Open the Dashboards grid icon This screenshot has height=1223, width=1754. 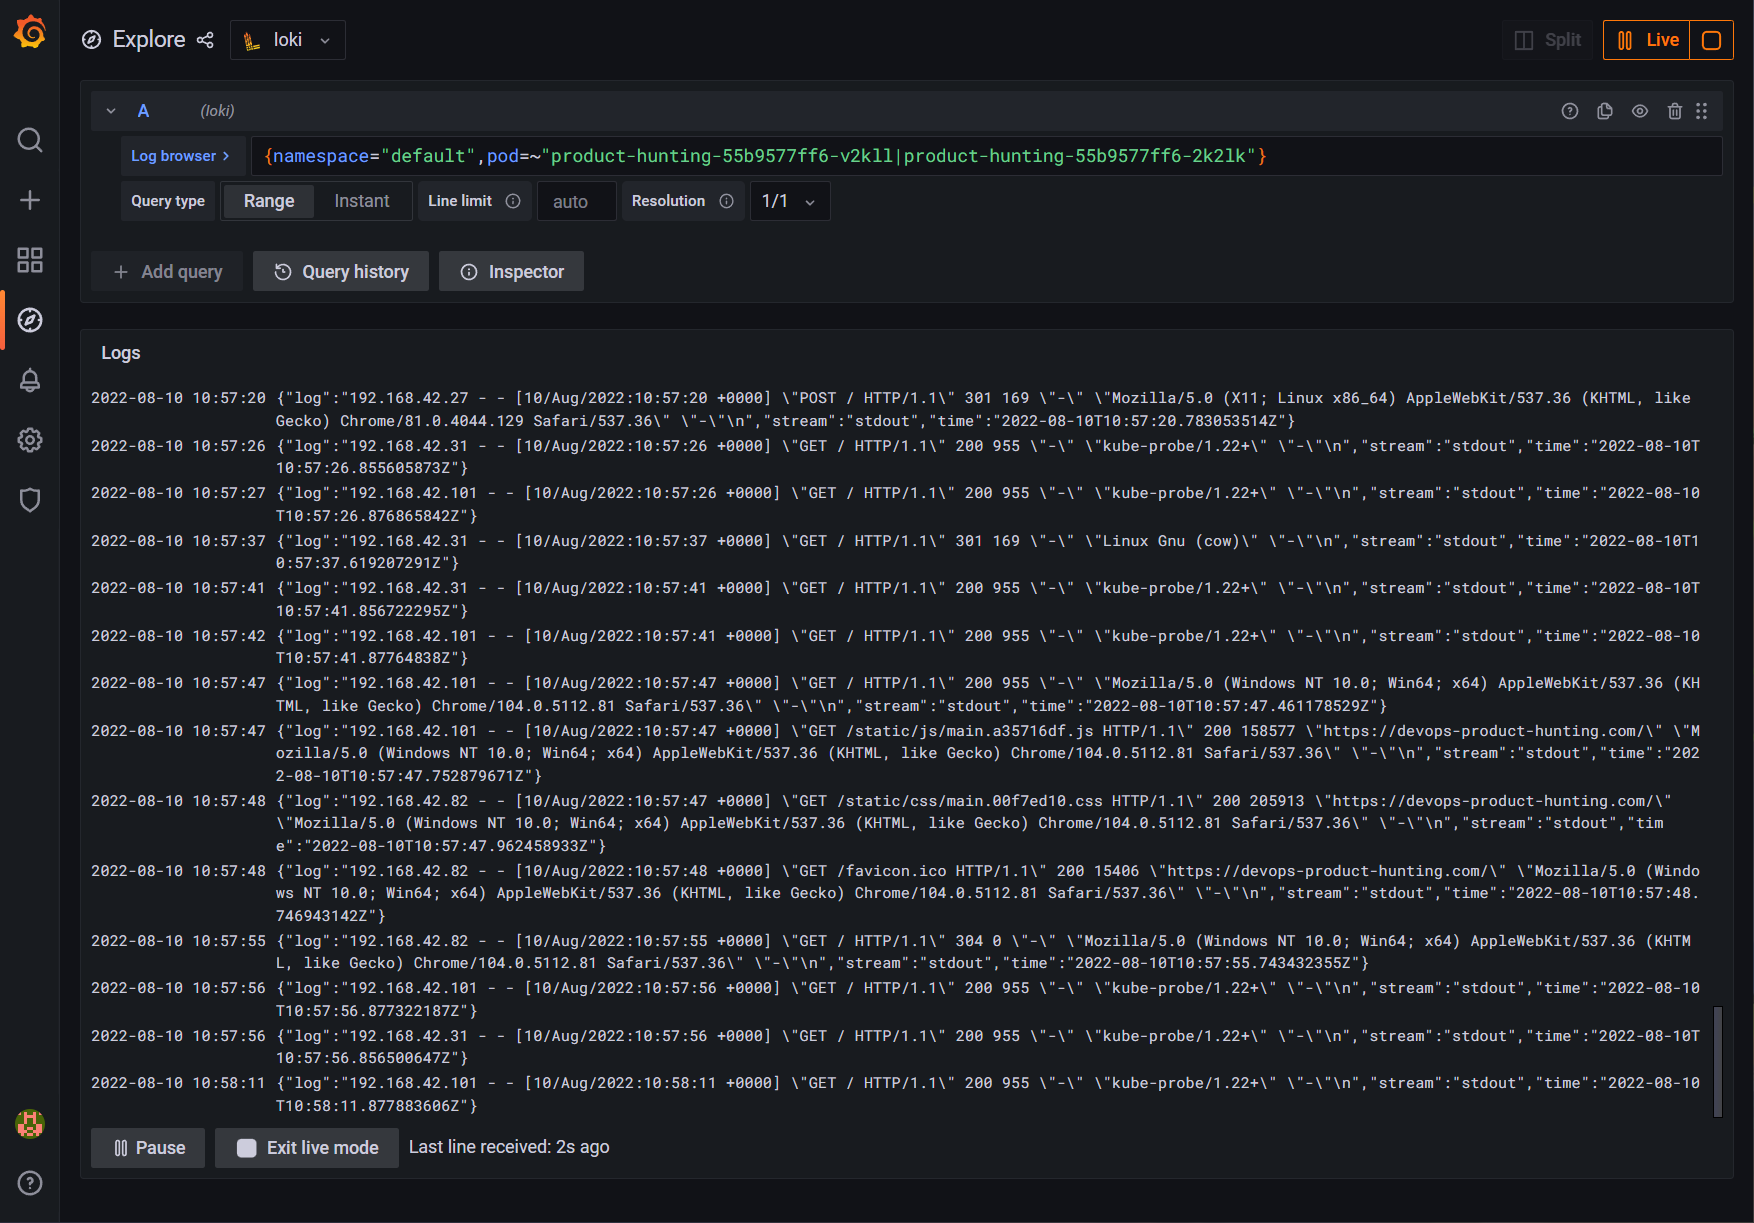[x=30, y=260]
